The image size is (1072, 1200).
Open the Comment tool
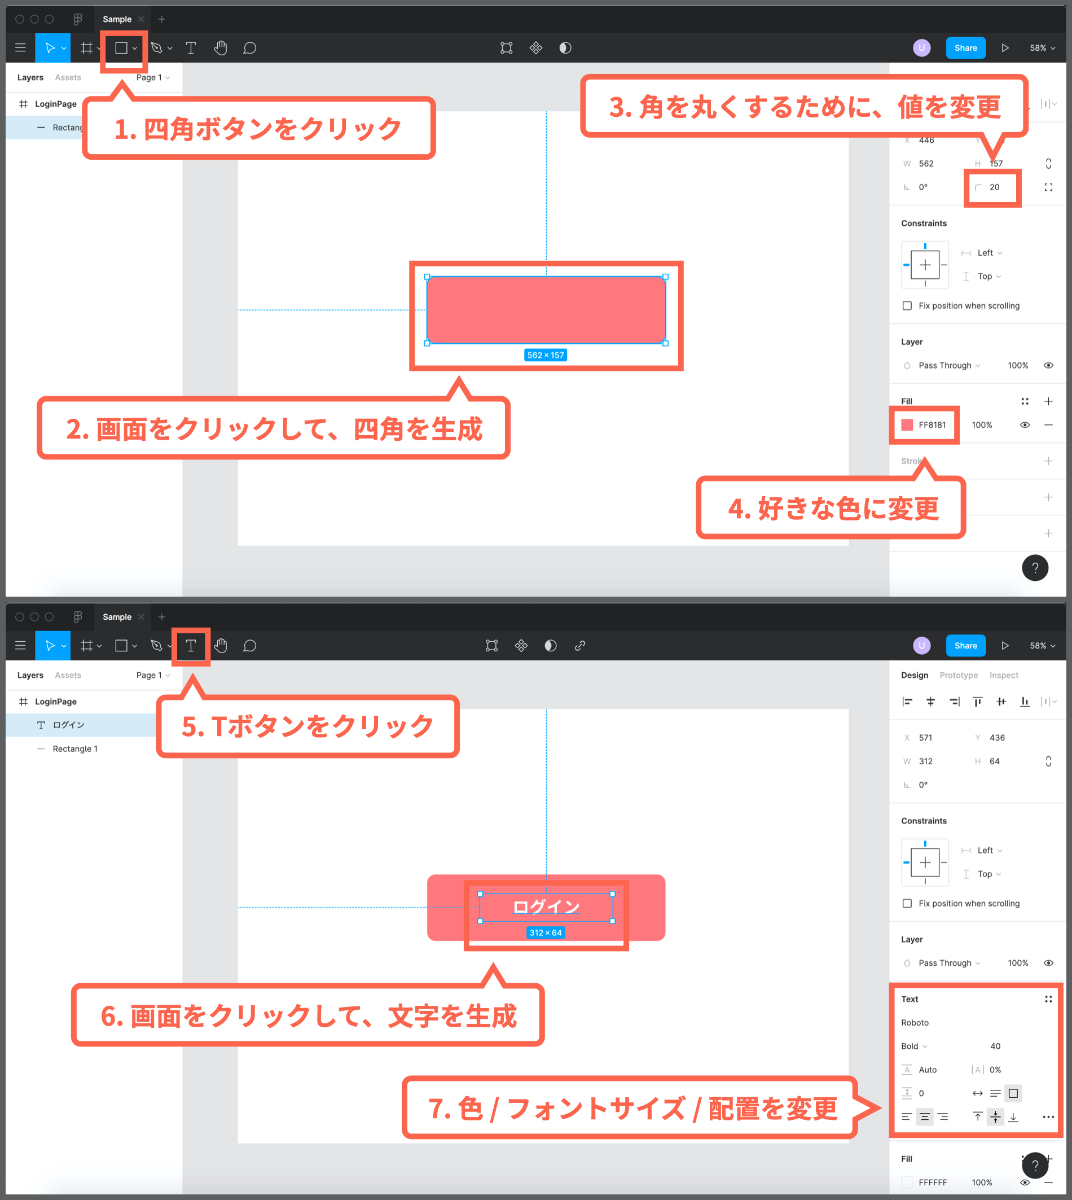pos(249,47)
